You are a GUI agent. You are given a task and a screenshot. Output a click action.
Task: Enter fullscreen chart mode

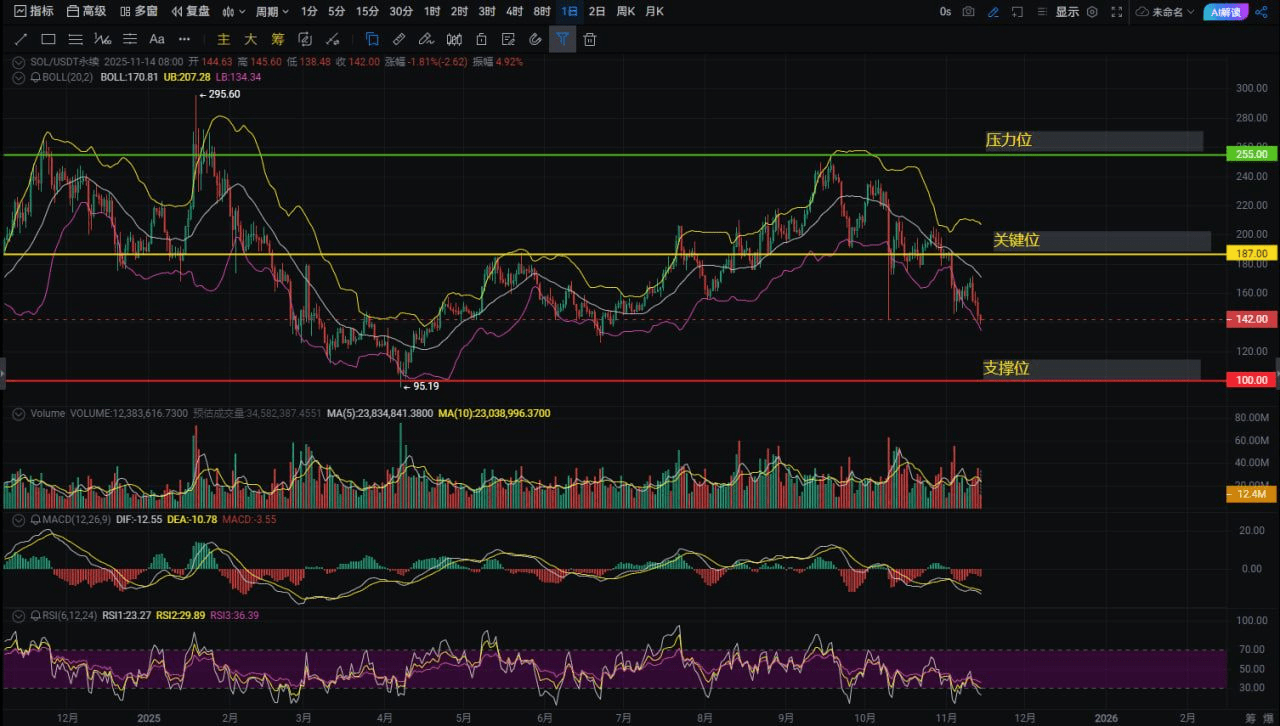pos(1117,12)
